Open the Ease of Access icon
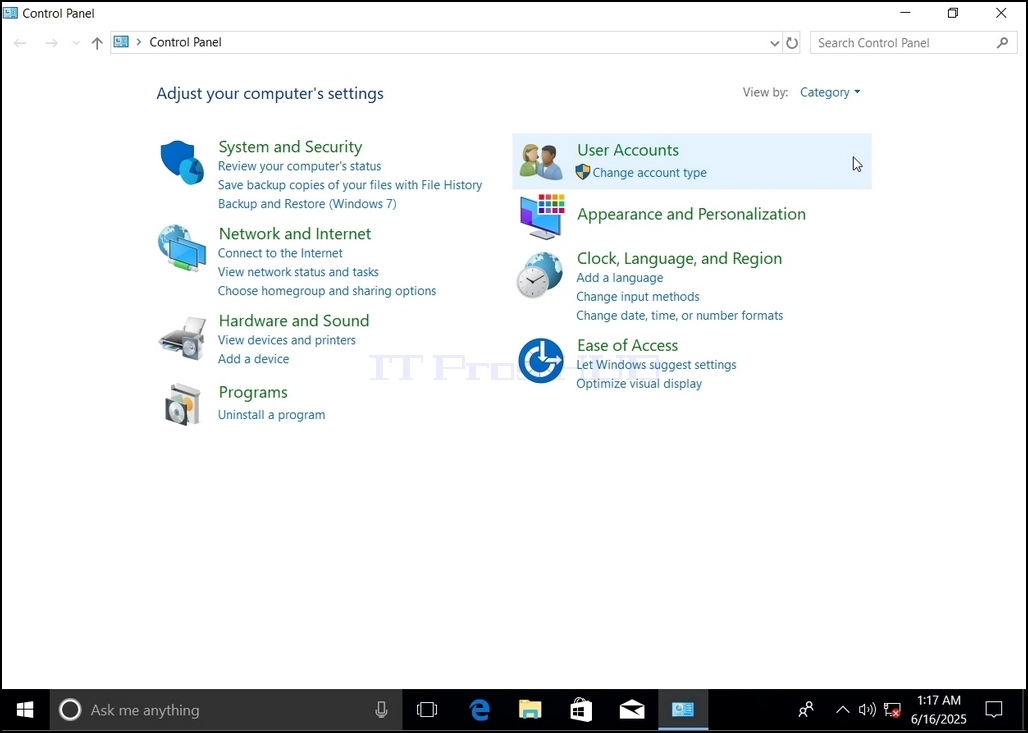Viewport: 1028px width, 733px height. tap(540, 361)
